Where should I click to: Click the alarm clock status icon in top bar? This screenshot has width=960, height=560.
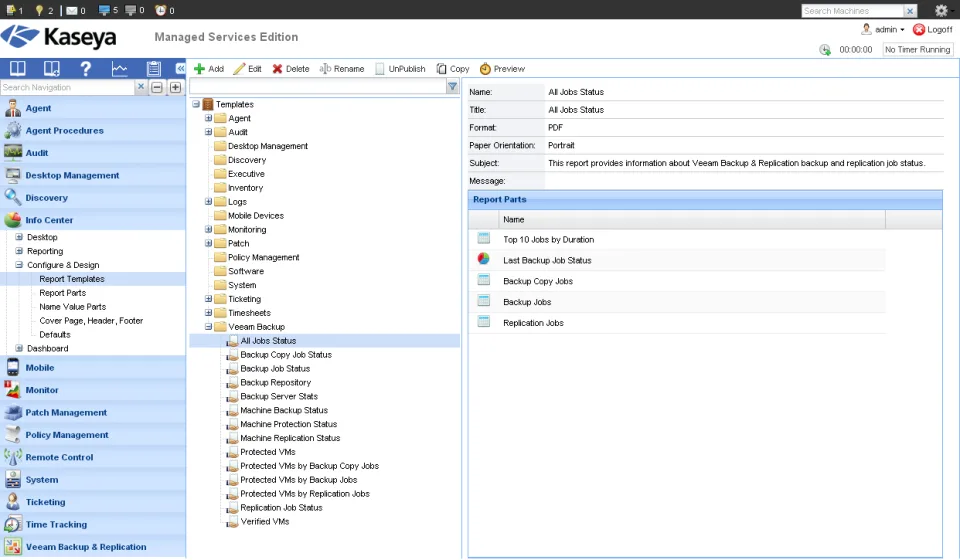(160, 10)
